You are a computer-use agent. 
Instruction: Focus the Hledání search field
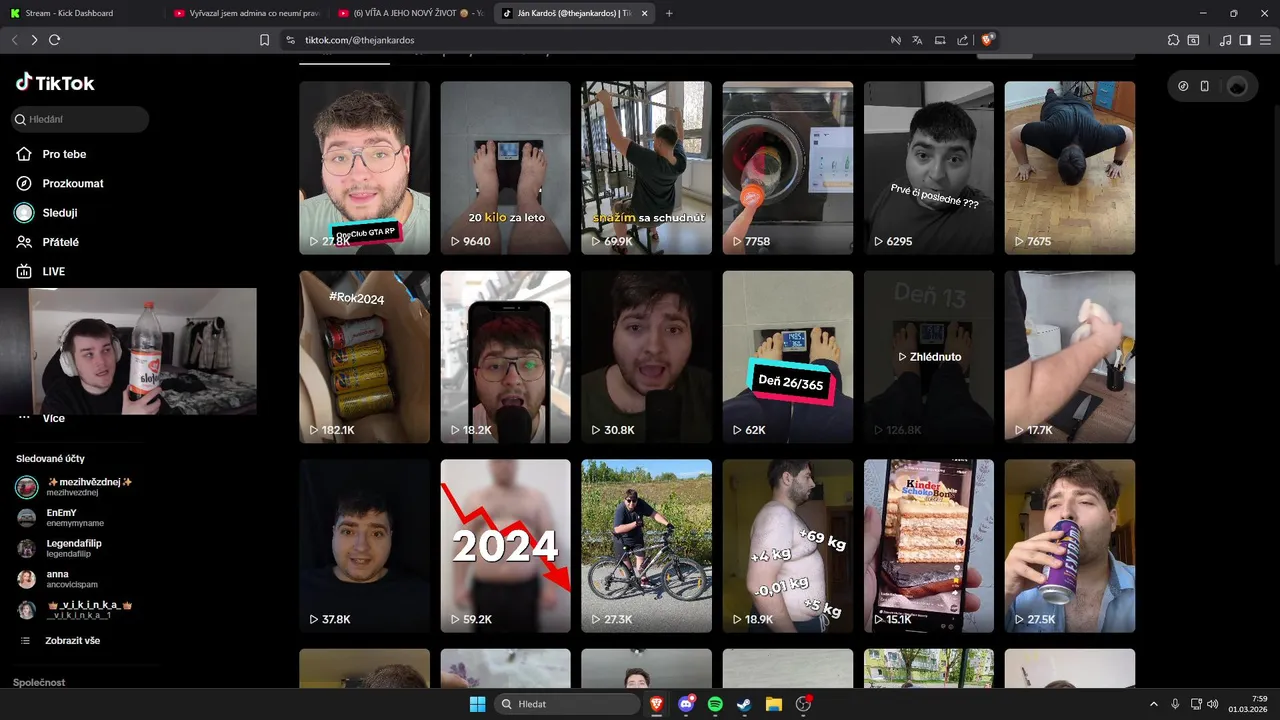80,119
